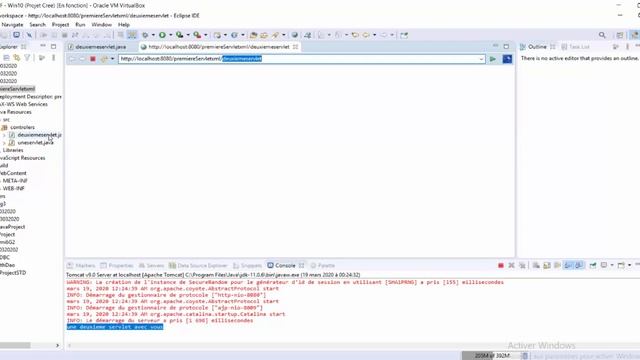This screenshot has height=360, width=640.
Task: Click the Open Web Browser globe icon
Action: pyautogui.click(x=294, y=35)
